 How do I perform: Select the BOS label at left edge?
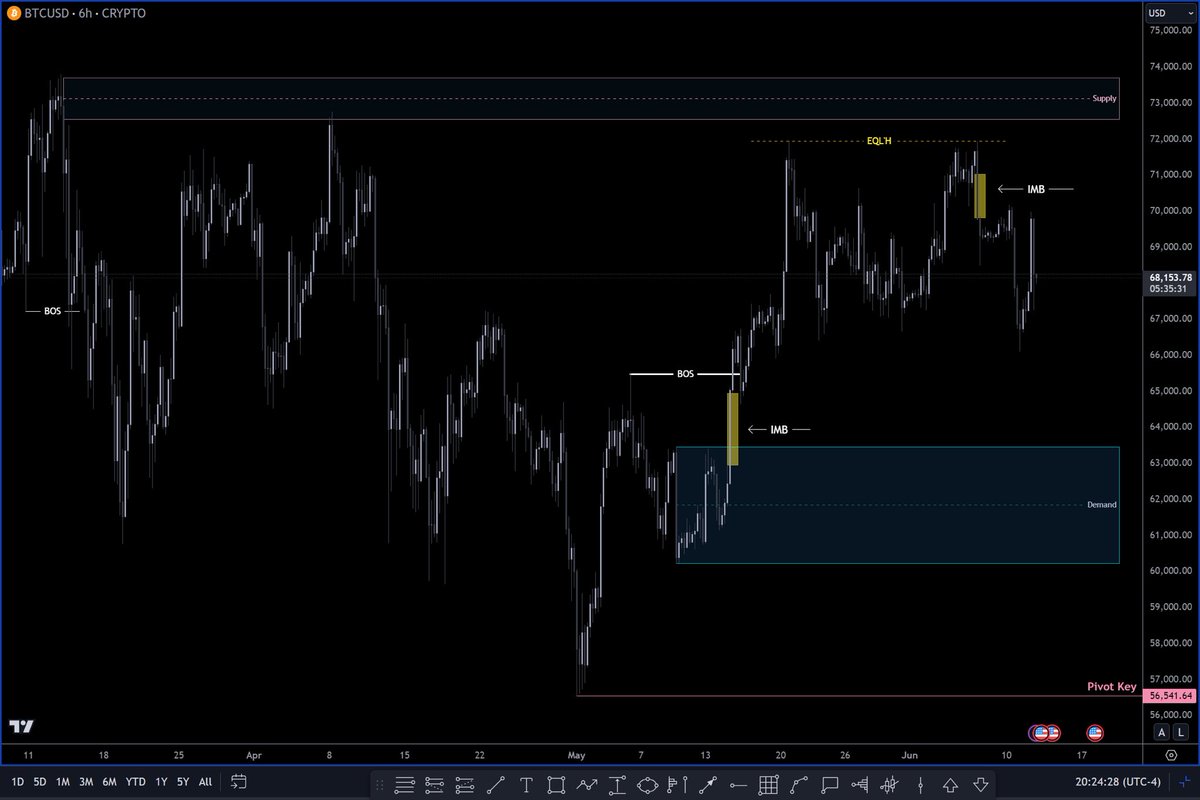[x=52, y=311]
